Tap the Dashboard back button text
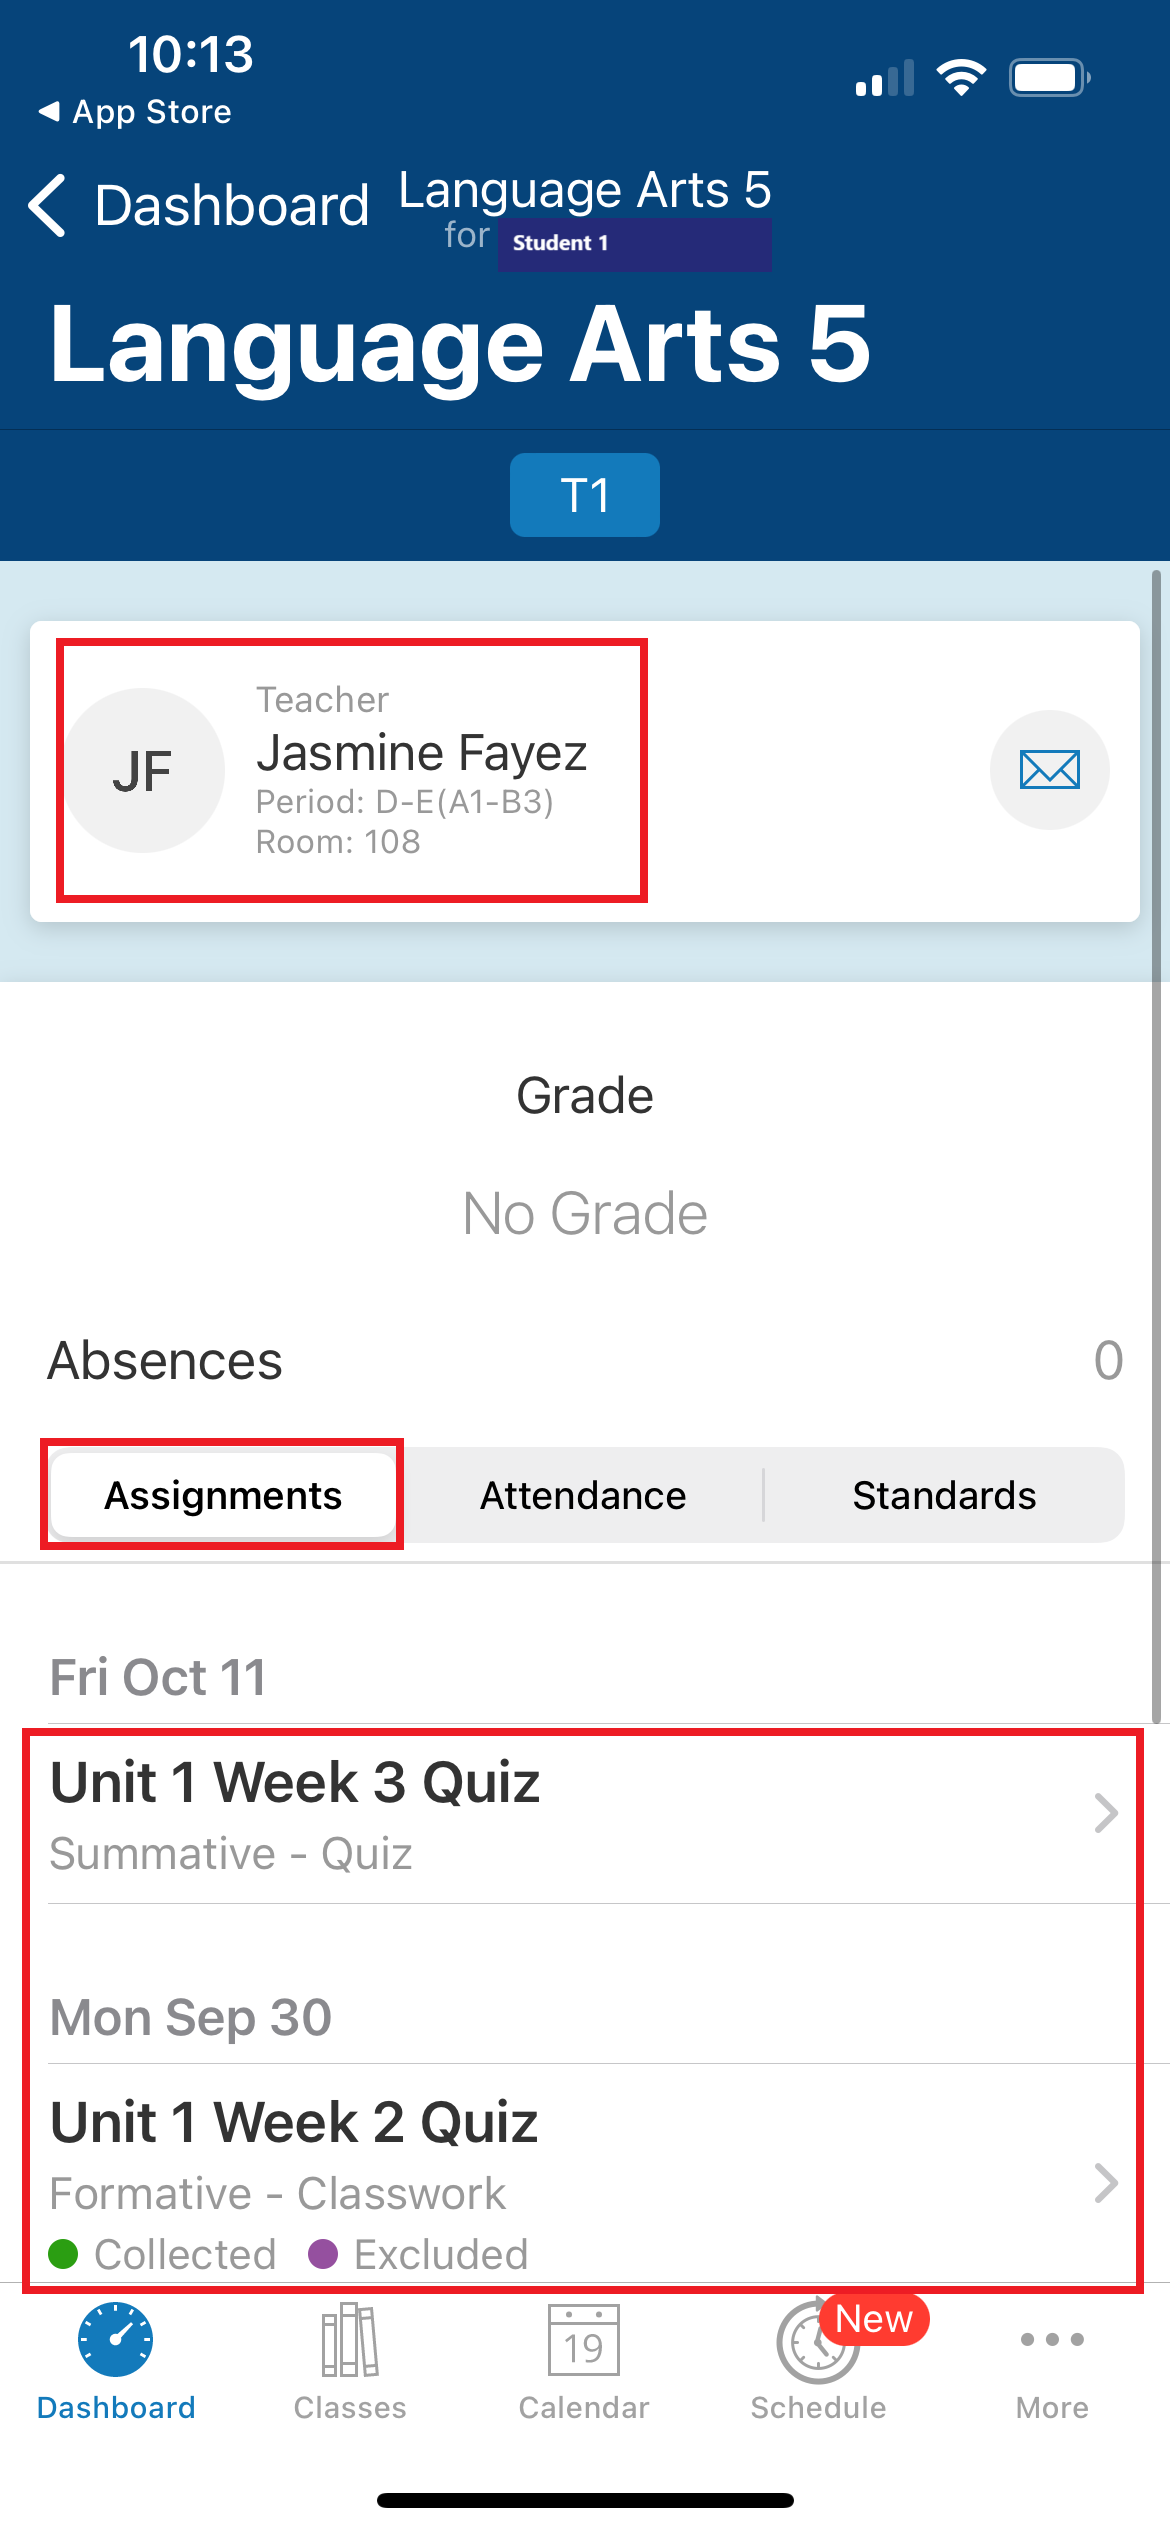 click(231, 205)
